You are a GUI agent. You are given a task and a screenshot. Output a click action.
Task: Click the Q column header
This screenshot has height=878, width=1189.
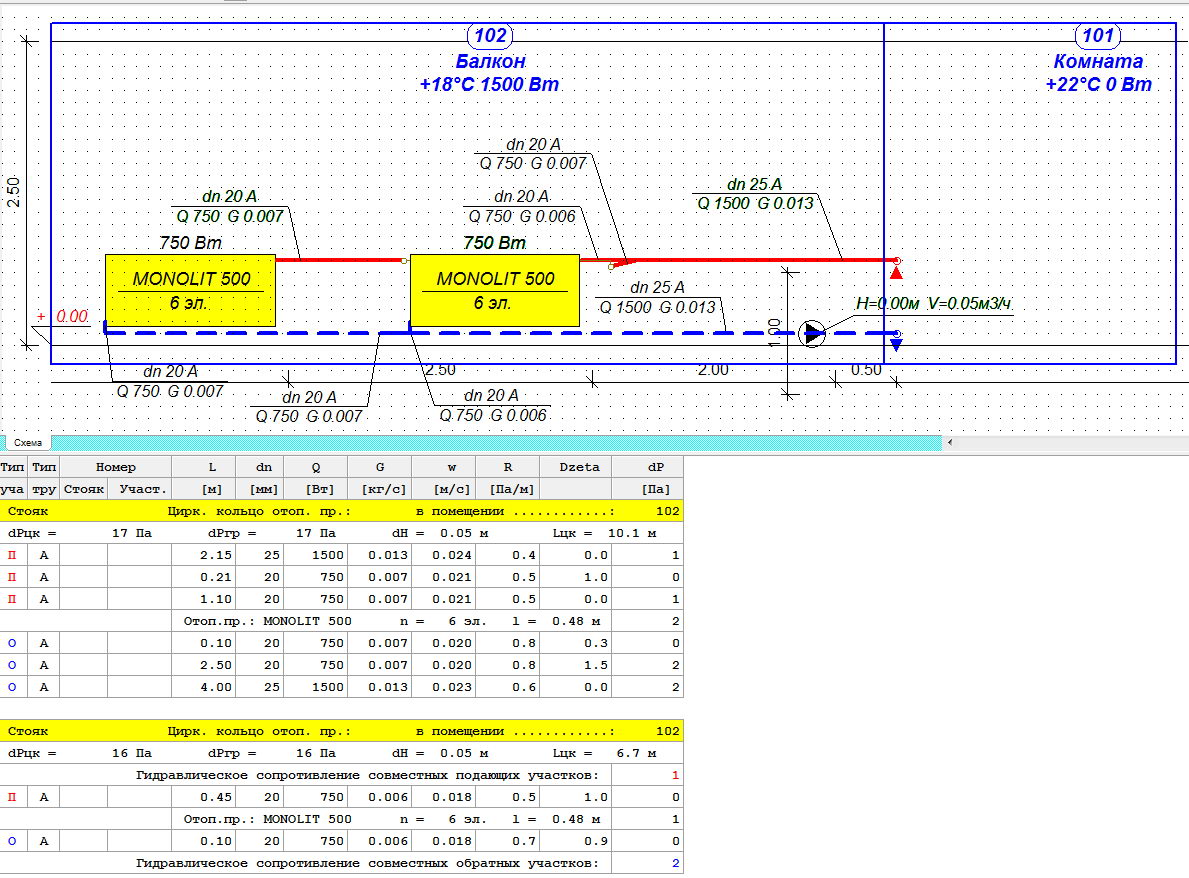click(x=315, y=467)
